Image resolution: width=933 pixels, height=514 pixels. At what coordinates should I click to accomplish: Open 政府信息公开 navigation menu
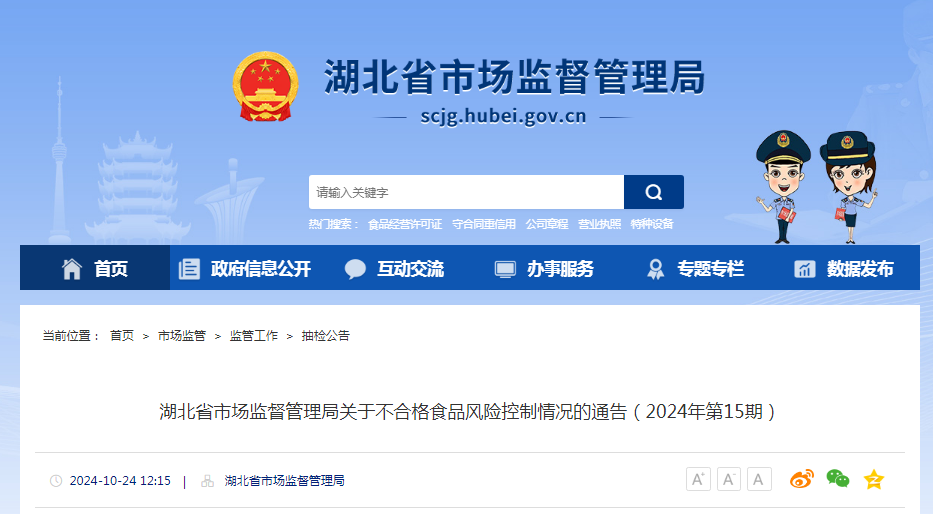(x=245, y=268)
